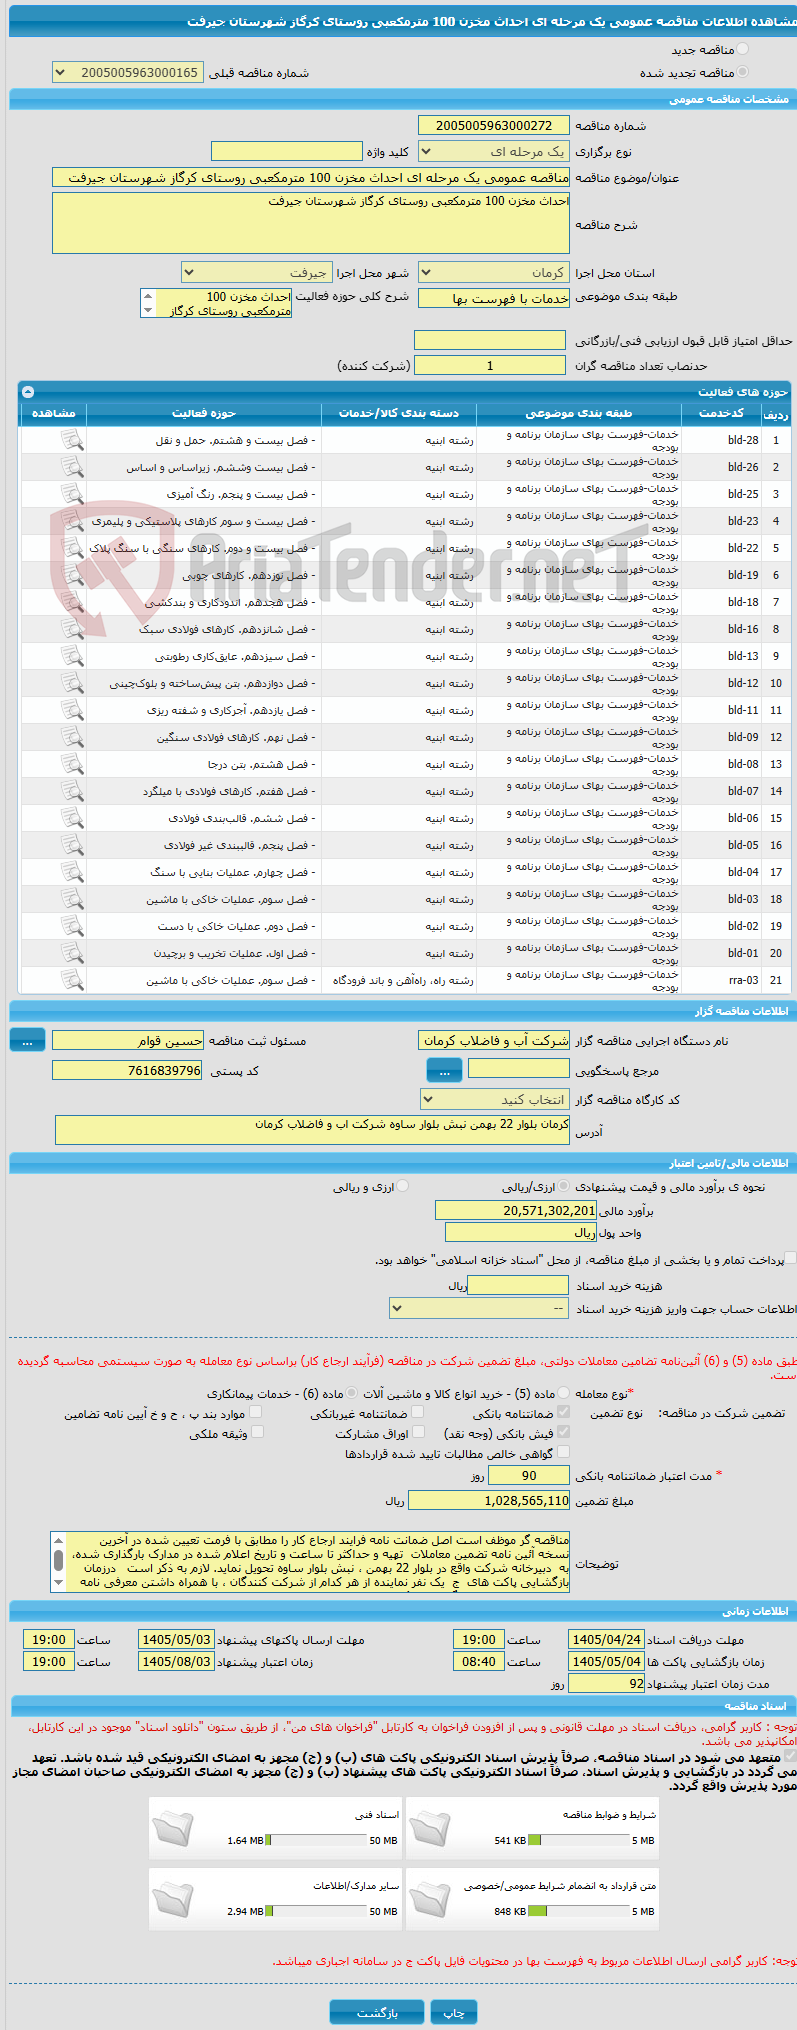Click the حوزه فعالیت column header

coord(204,412)
